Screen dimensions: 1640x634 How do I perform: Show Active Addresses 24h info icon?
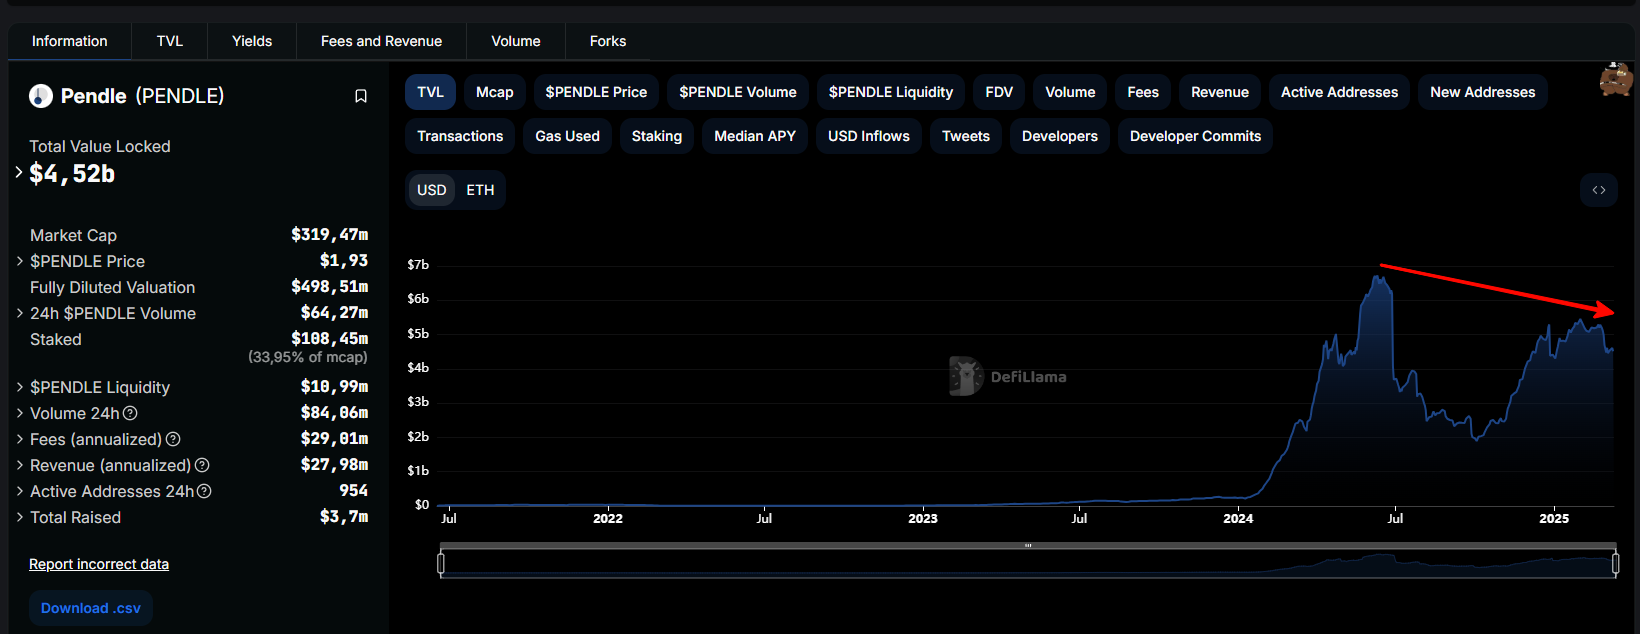pos(204,491)
